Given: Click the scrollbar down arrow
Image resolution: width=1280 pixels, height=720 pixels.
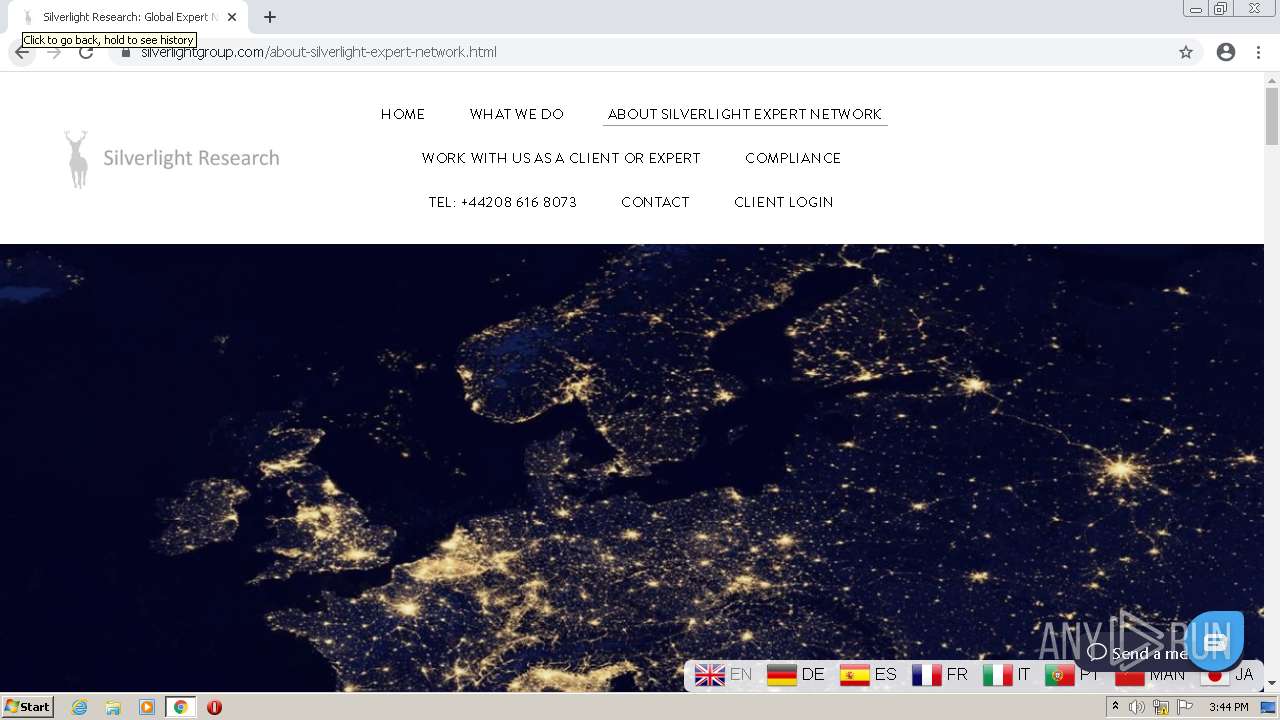Looking at the screenshot, I should click(x=1272, y=683).
